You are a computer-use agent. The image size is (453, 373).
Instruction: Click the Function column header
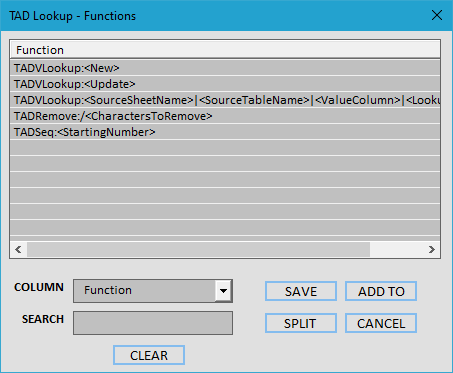pos(225,50)
